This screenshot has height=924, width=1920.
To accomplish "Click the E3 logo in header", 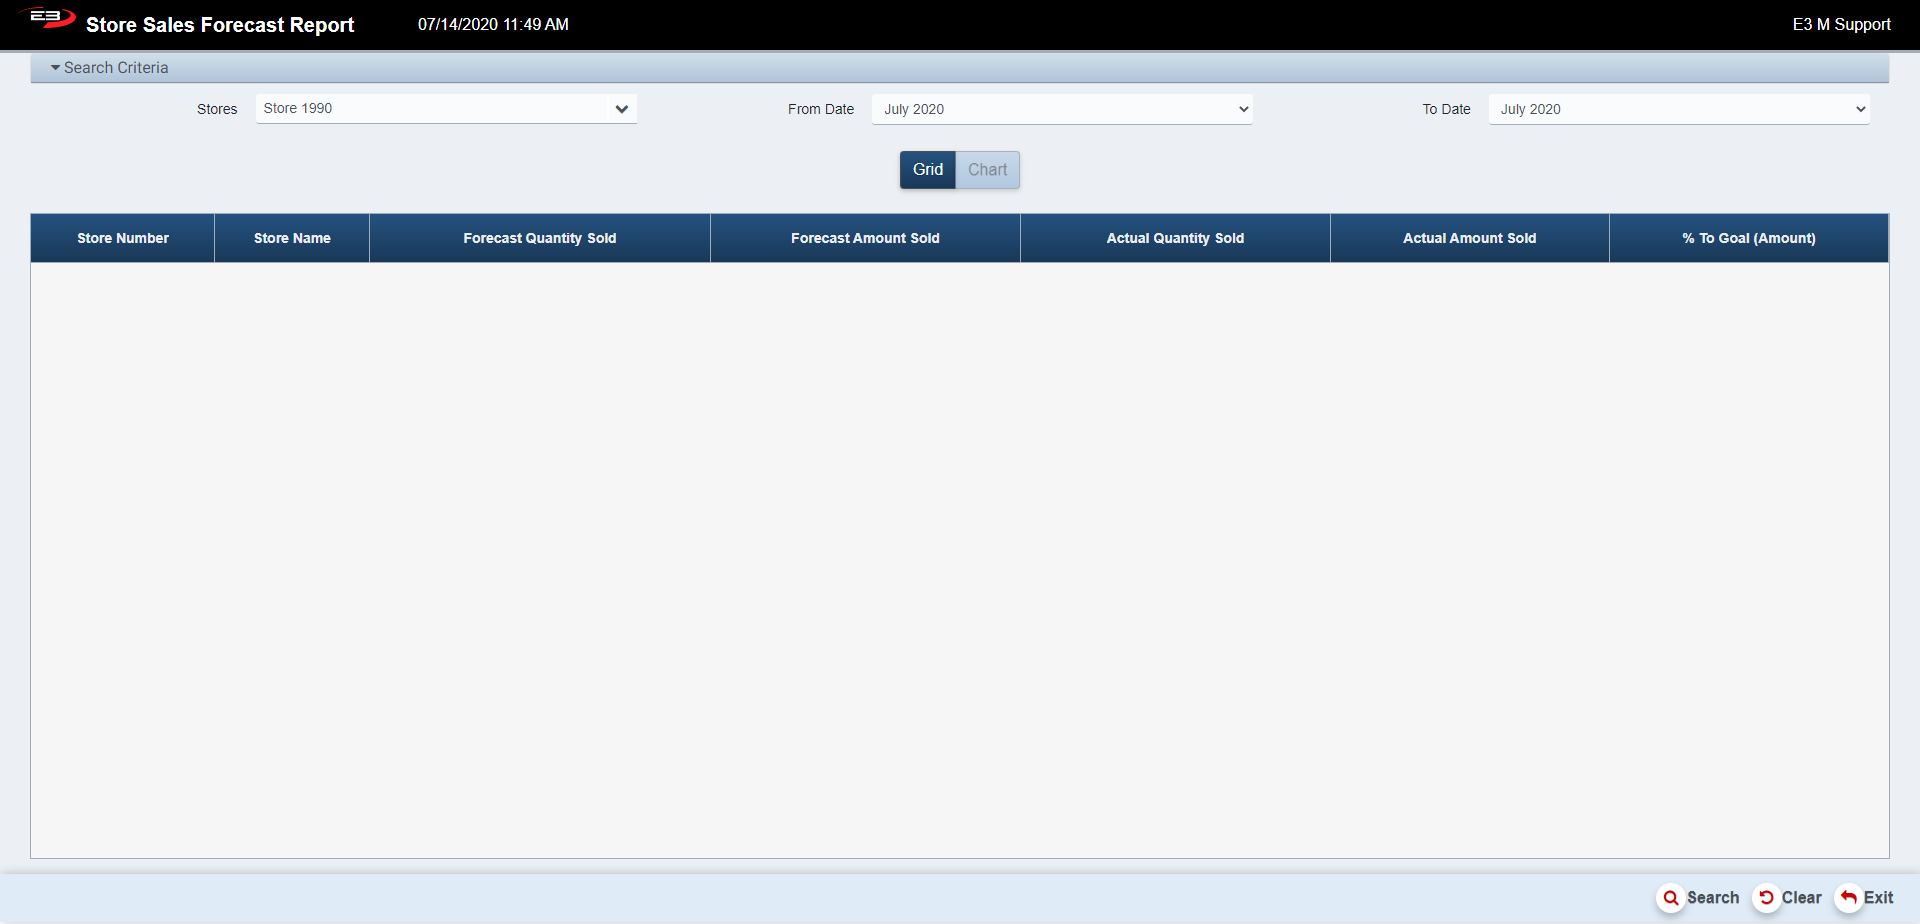I will [x=48, y=19].
